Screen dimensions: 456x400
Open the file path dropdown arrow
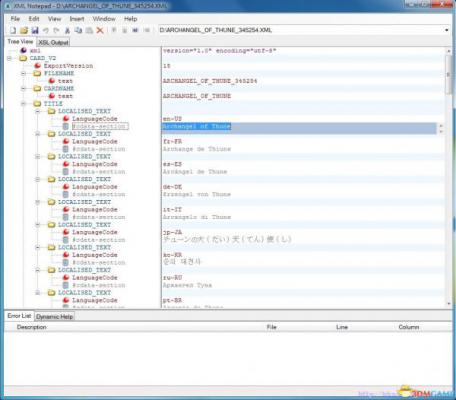447,30
